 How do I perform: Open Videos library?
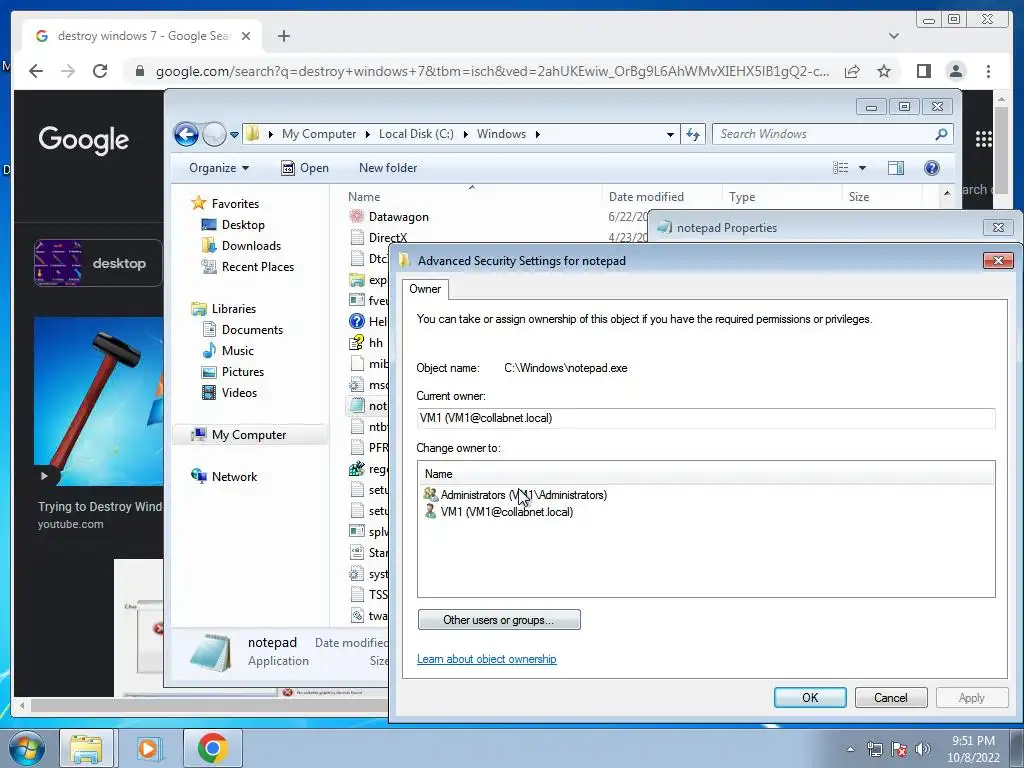click(239, 392)
